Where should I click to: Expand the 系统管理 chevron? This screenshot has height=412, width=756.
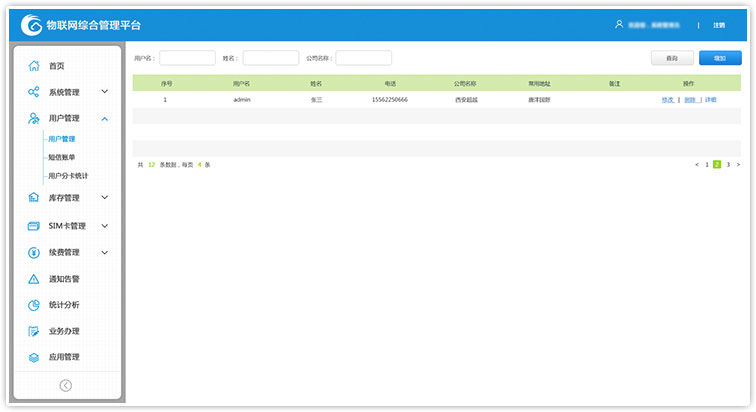tap(105, 92)
